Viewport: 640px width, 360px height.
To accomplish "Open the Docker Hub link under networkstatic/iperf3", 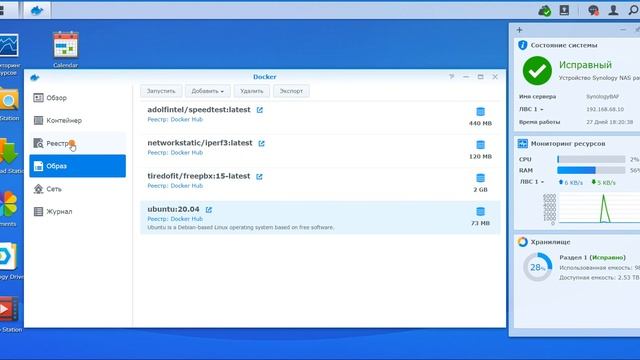I will click(x=187, y=153).
